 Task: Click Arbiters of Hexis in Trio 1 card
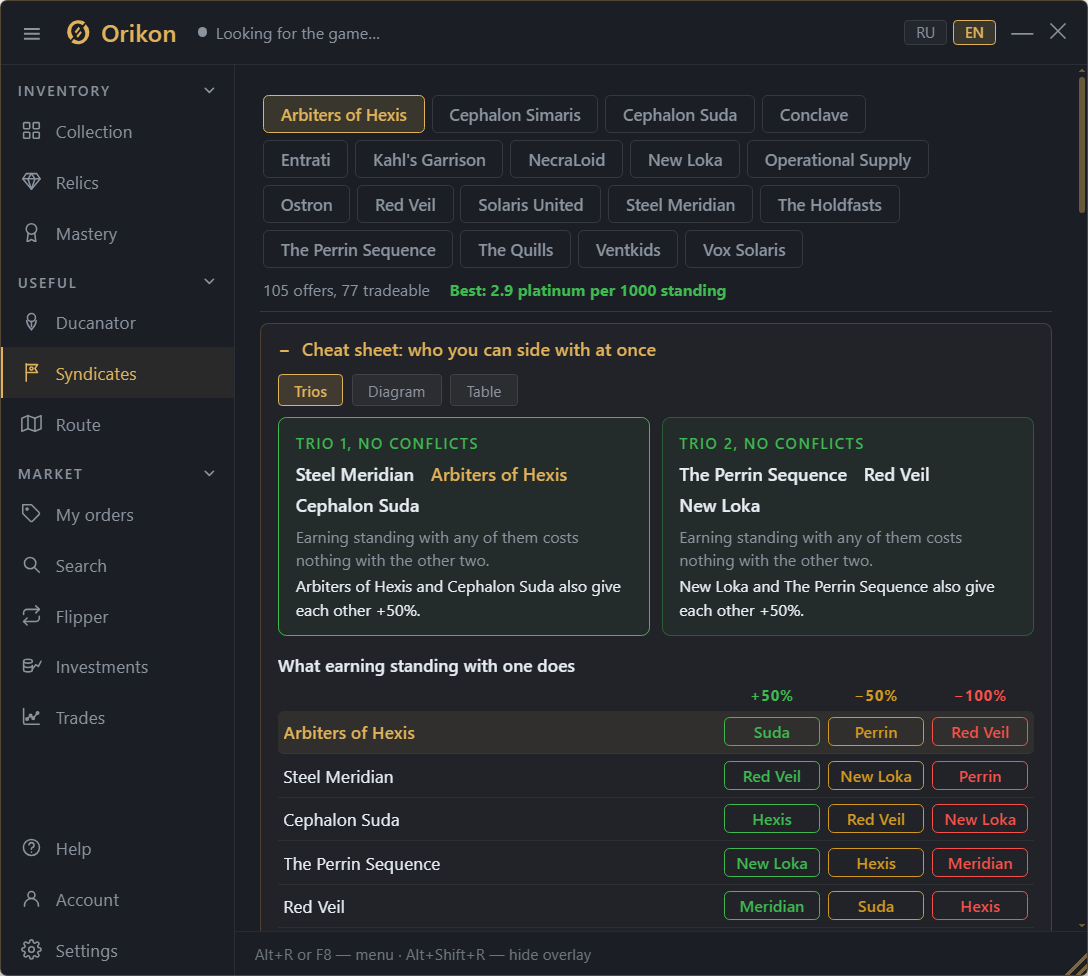pos(499,474)
